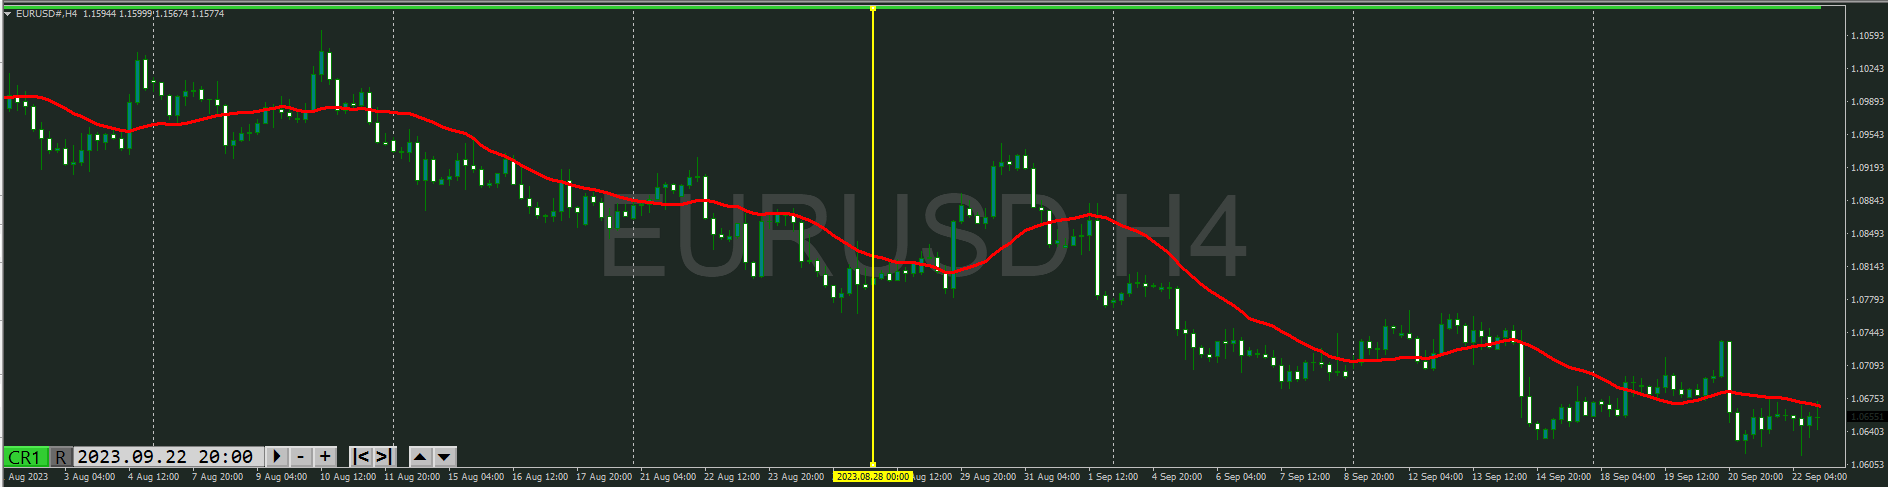Click the yellow 2023.08.28 00:00 date label

pyautogui.click(x=873, y=477)
